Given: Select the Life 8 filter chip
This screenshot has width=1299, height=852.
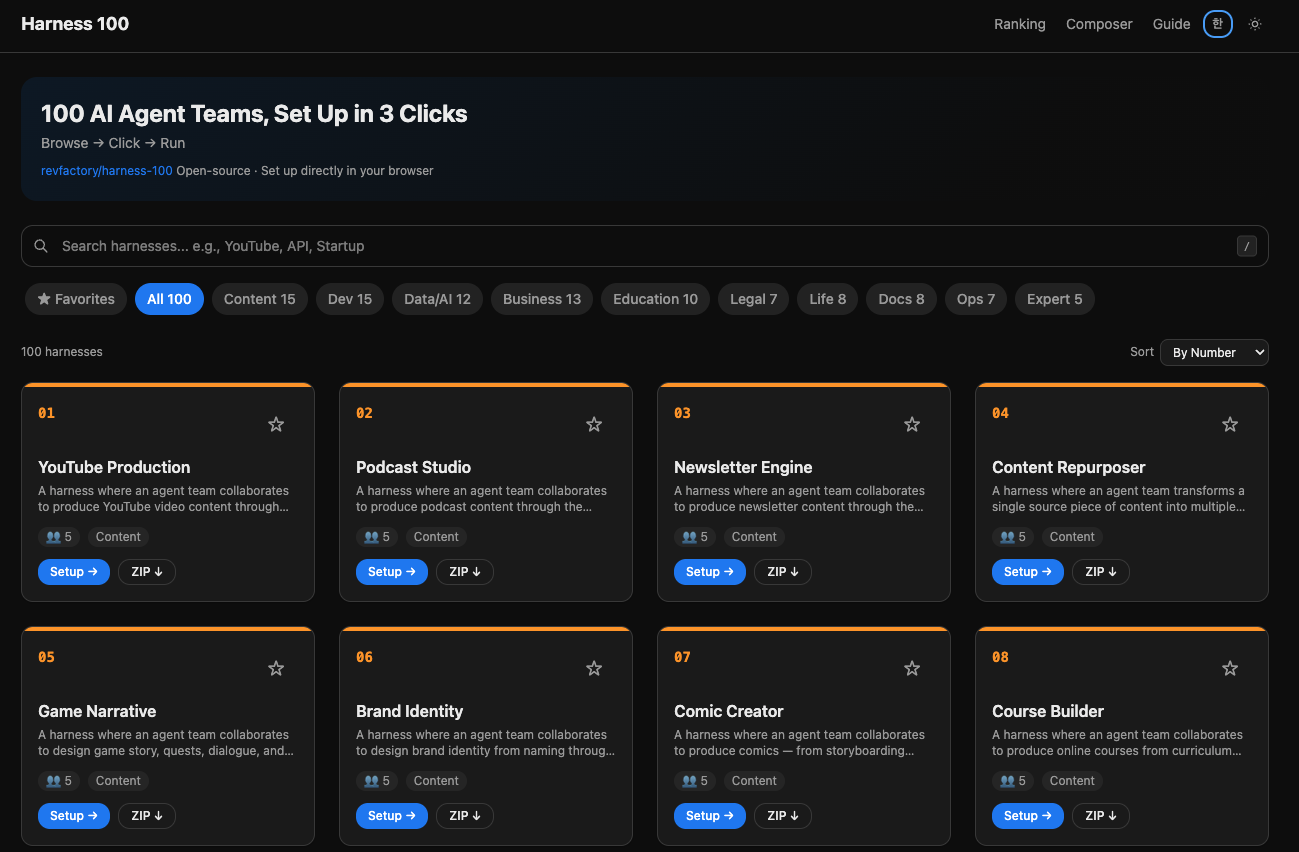Looking at the screenshot, I should click(828, 299).
